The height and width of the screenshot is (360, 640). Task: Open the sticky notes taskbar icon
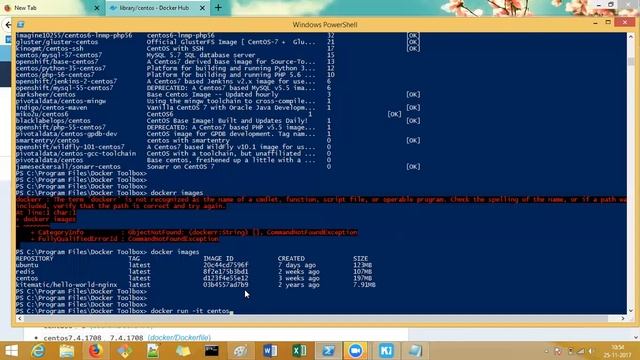click(x=182, y=351)
